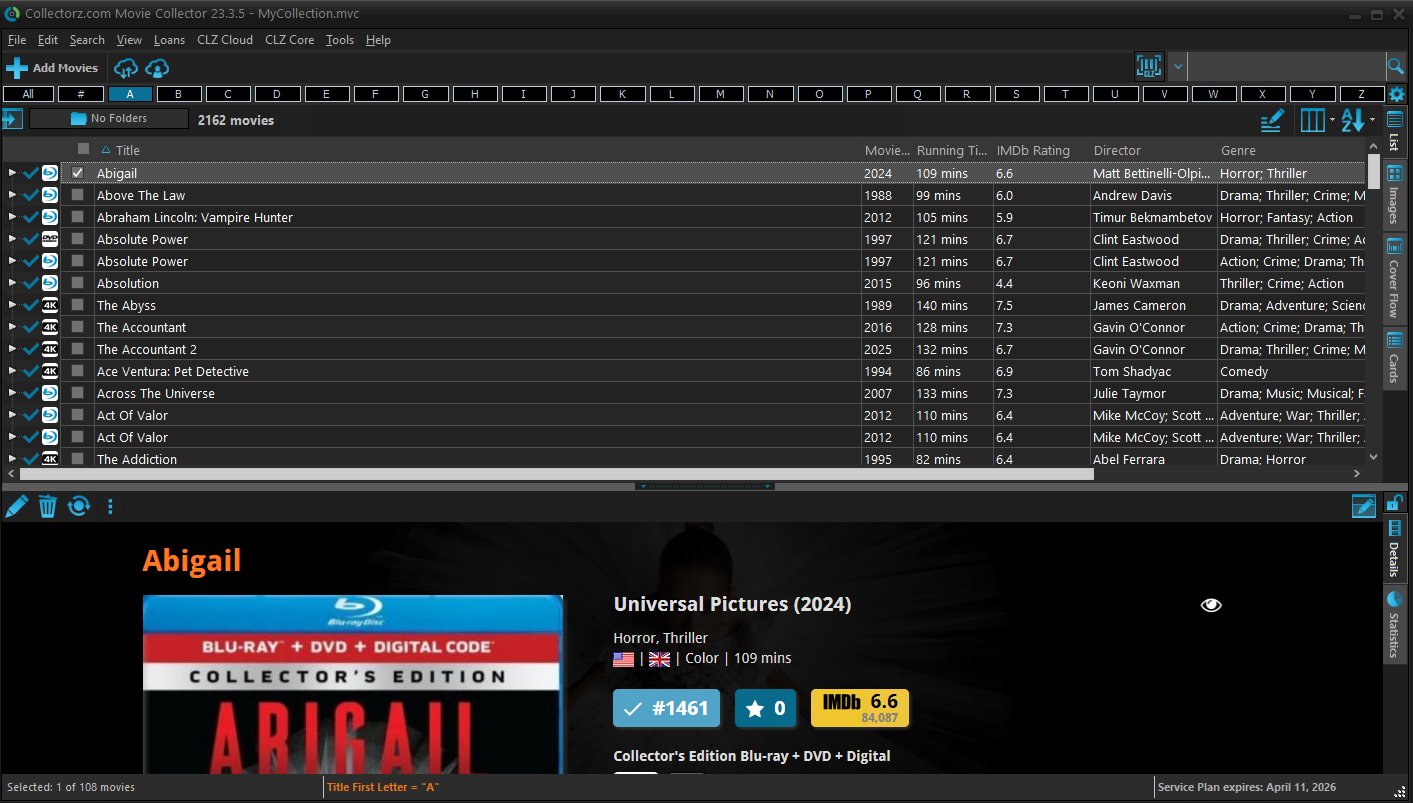
Task: Click the details panel template edit icon
Action: click(x=1364, y=506)
